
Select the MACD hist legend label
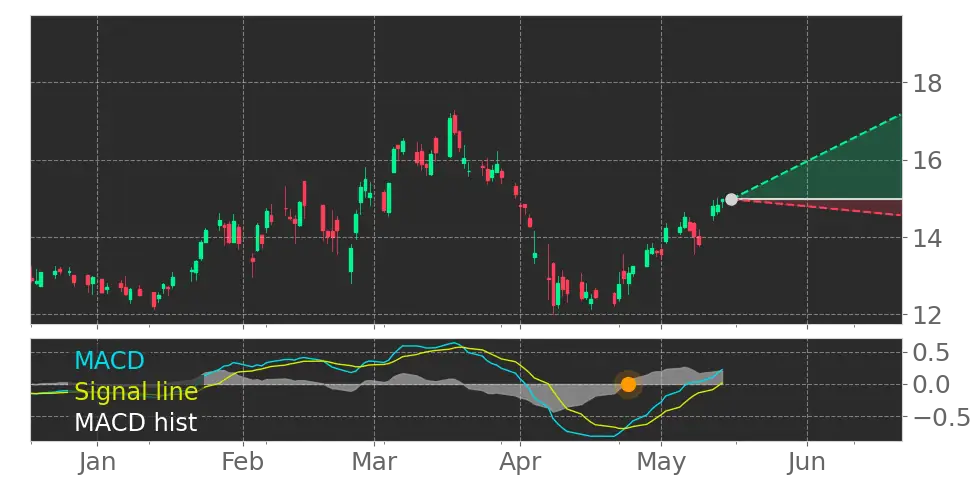136,423
